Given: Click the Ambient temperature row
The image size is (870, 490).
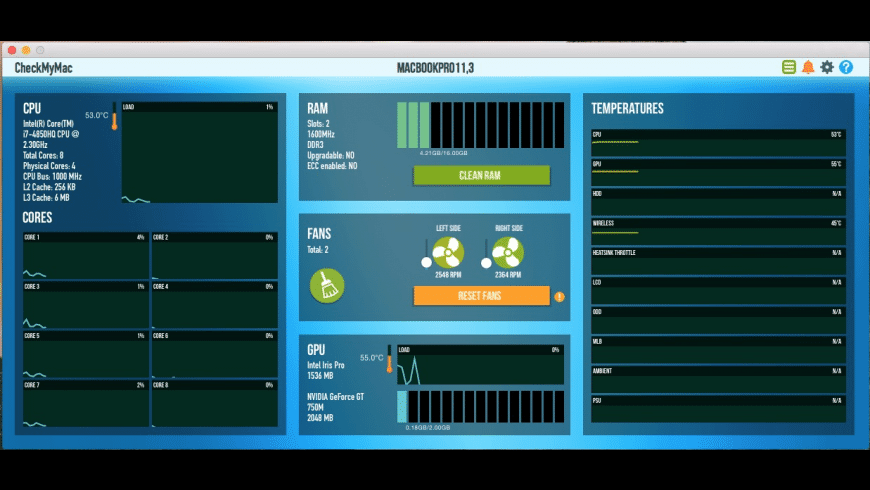Looking at the screenshot, I should (x=718, y=379).
